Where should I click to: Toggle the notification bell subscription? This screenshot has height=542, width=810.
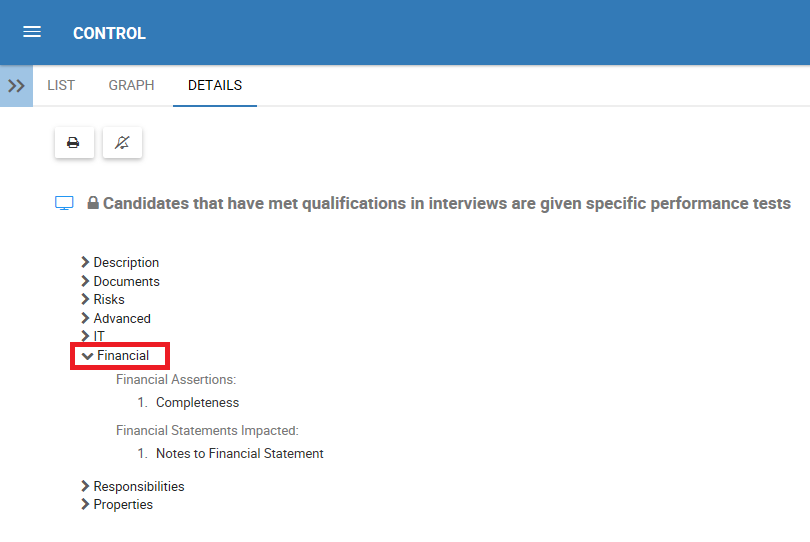(122, 143)
